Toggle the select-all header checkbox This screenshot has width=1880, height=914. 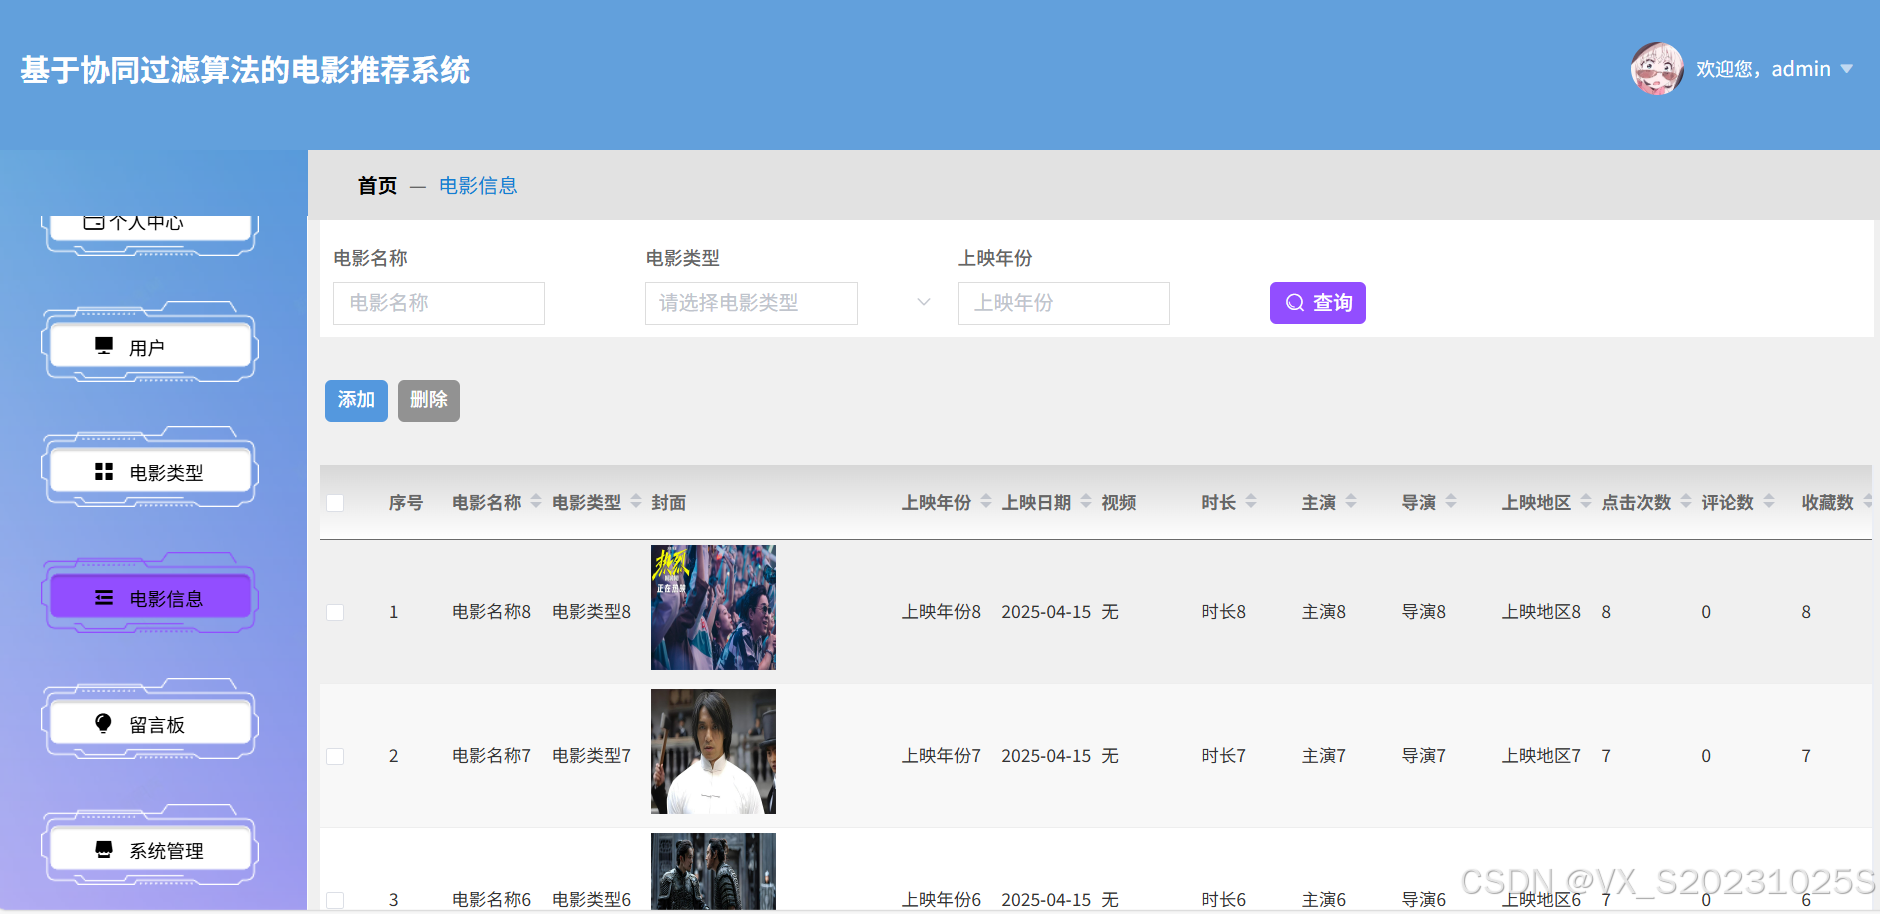(335, 503)
